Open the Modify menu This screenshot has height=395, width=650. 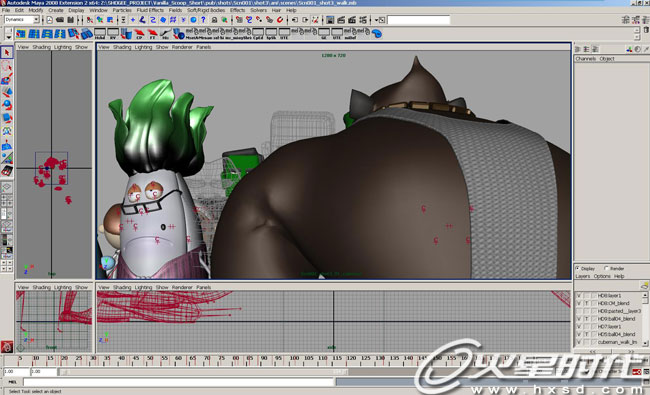pos(36,10)
